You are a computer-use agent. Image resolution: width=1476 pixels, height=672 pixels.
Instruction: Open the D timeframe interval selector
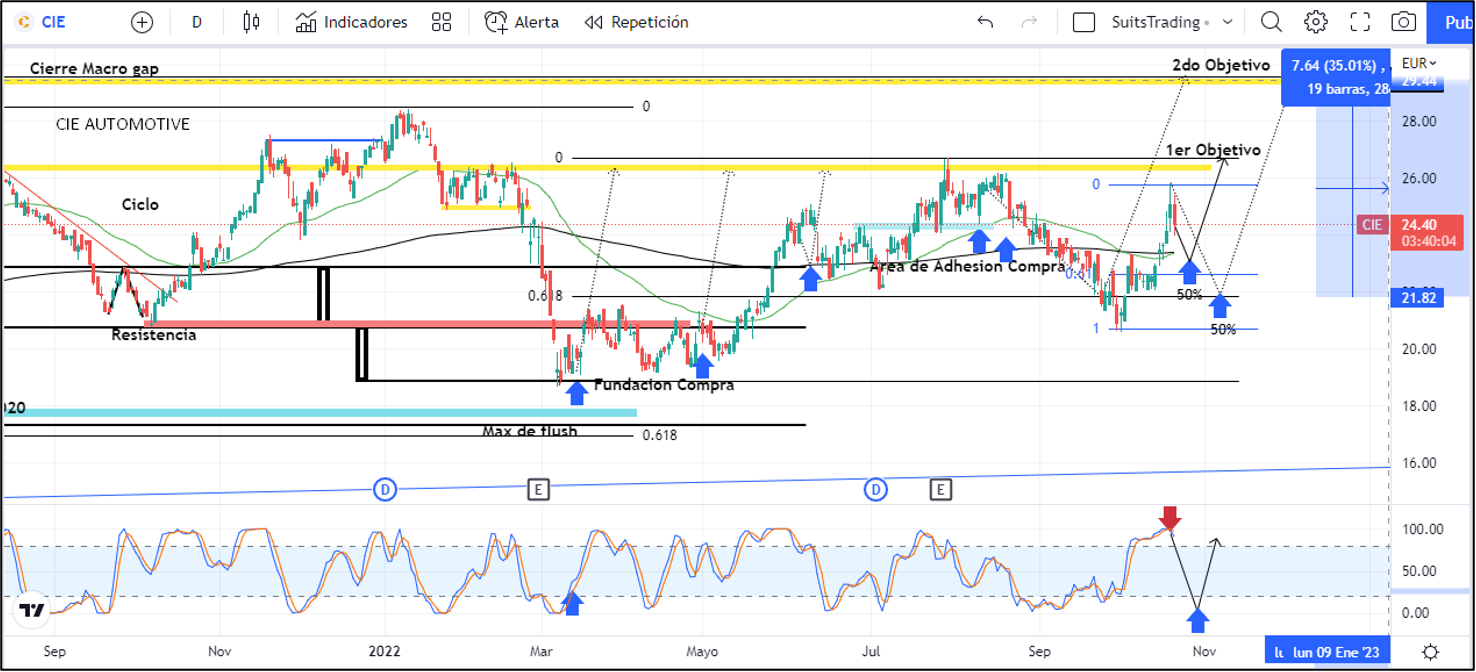pyautogui.click(x=197, y=22)
